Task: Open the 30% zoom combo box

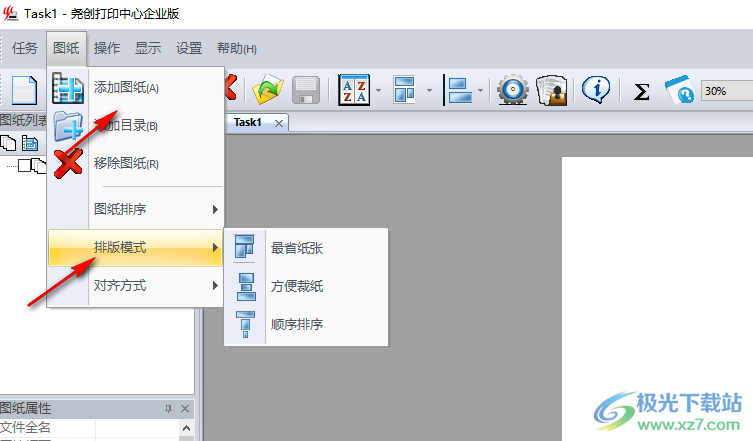Action: click(x=727, y=91)
